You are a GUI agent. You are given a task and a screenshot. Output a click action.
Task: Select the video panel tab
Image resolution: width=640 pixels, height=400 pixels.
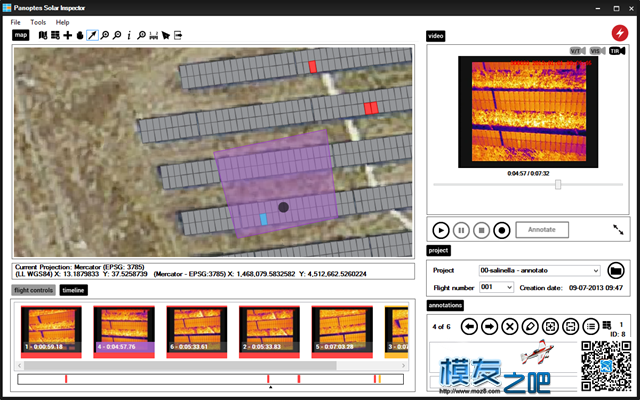coord(436,36)
